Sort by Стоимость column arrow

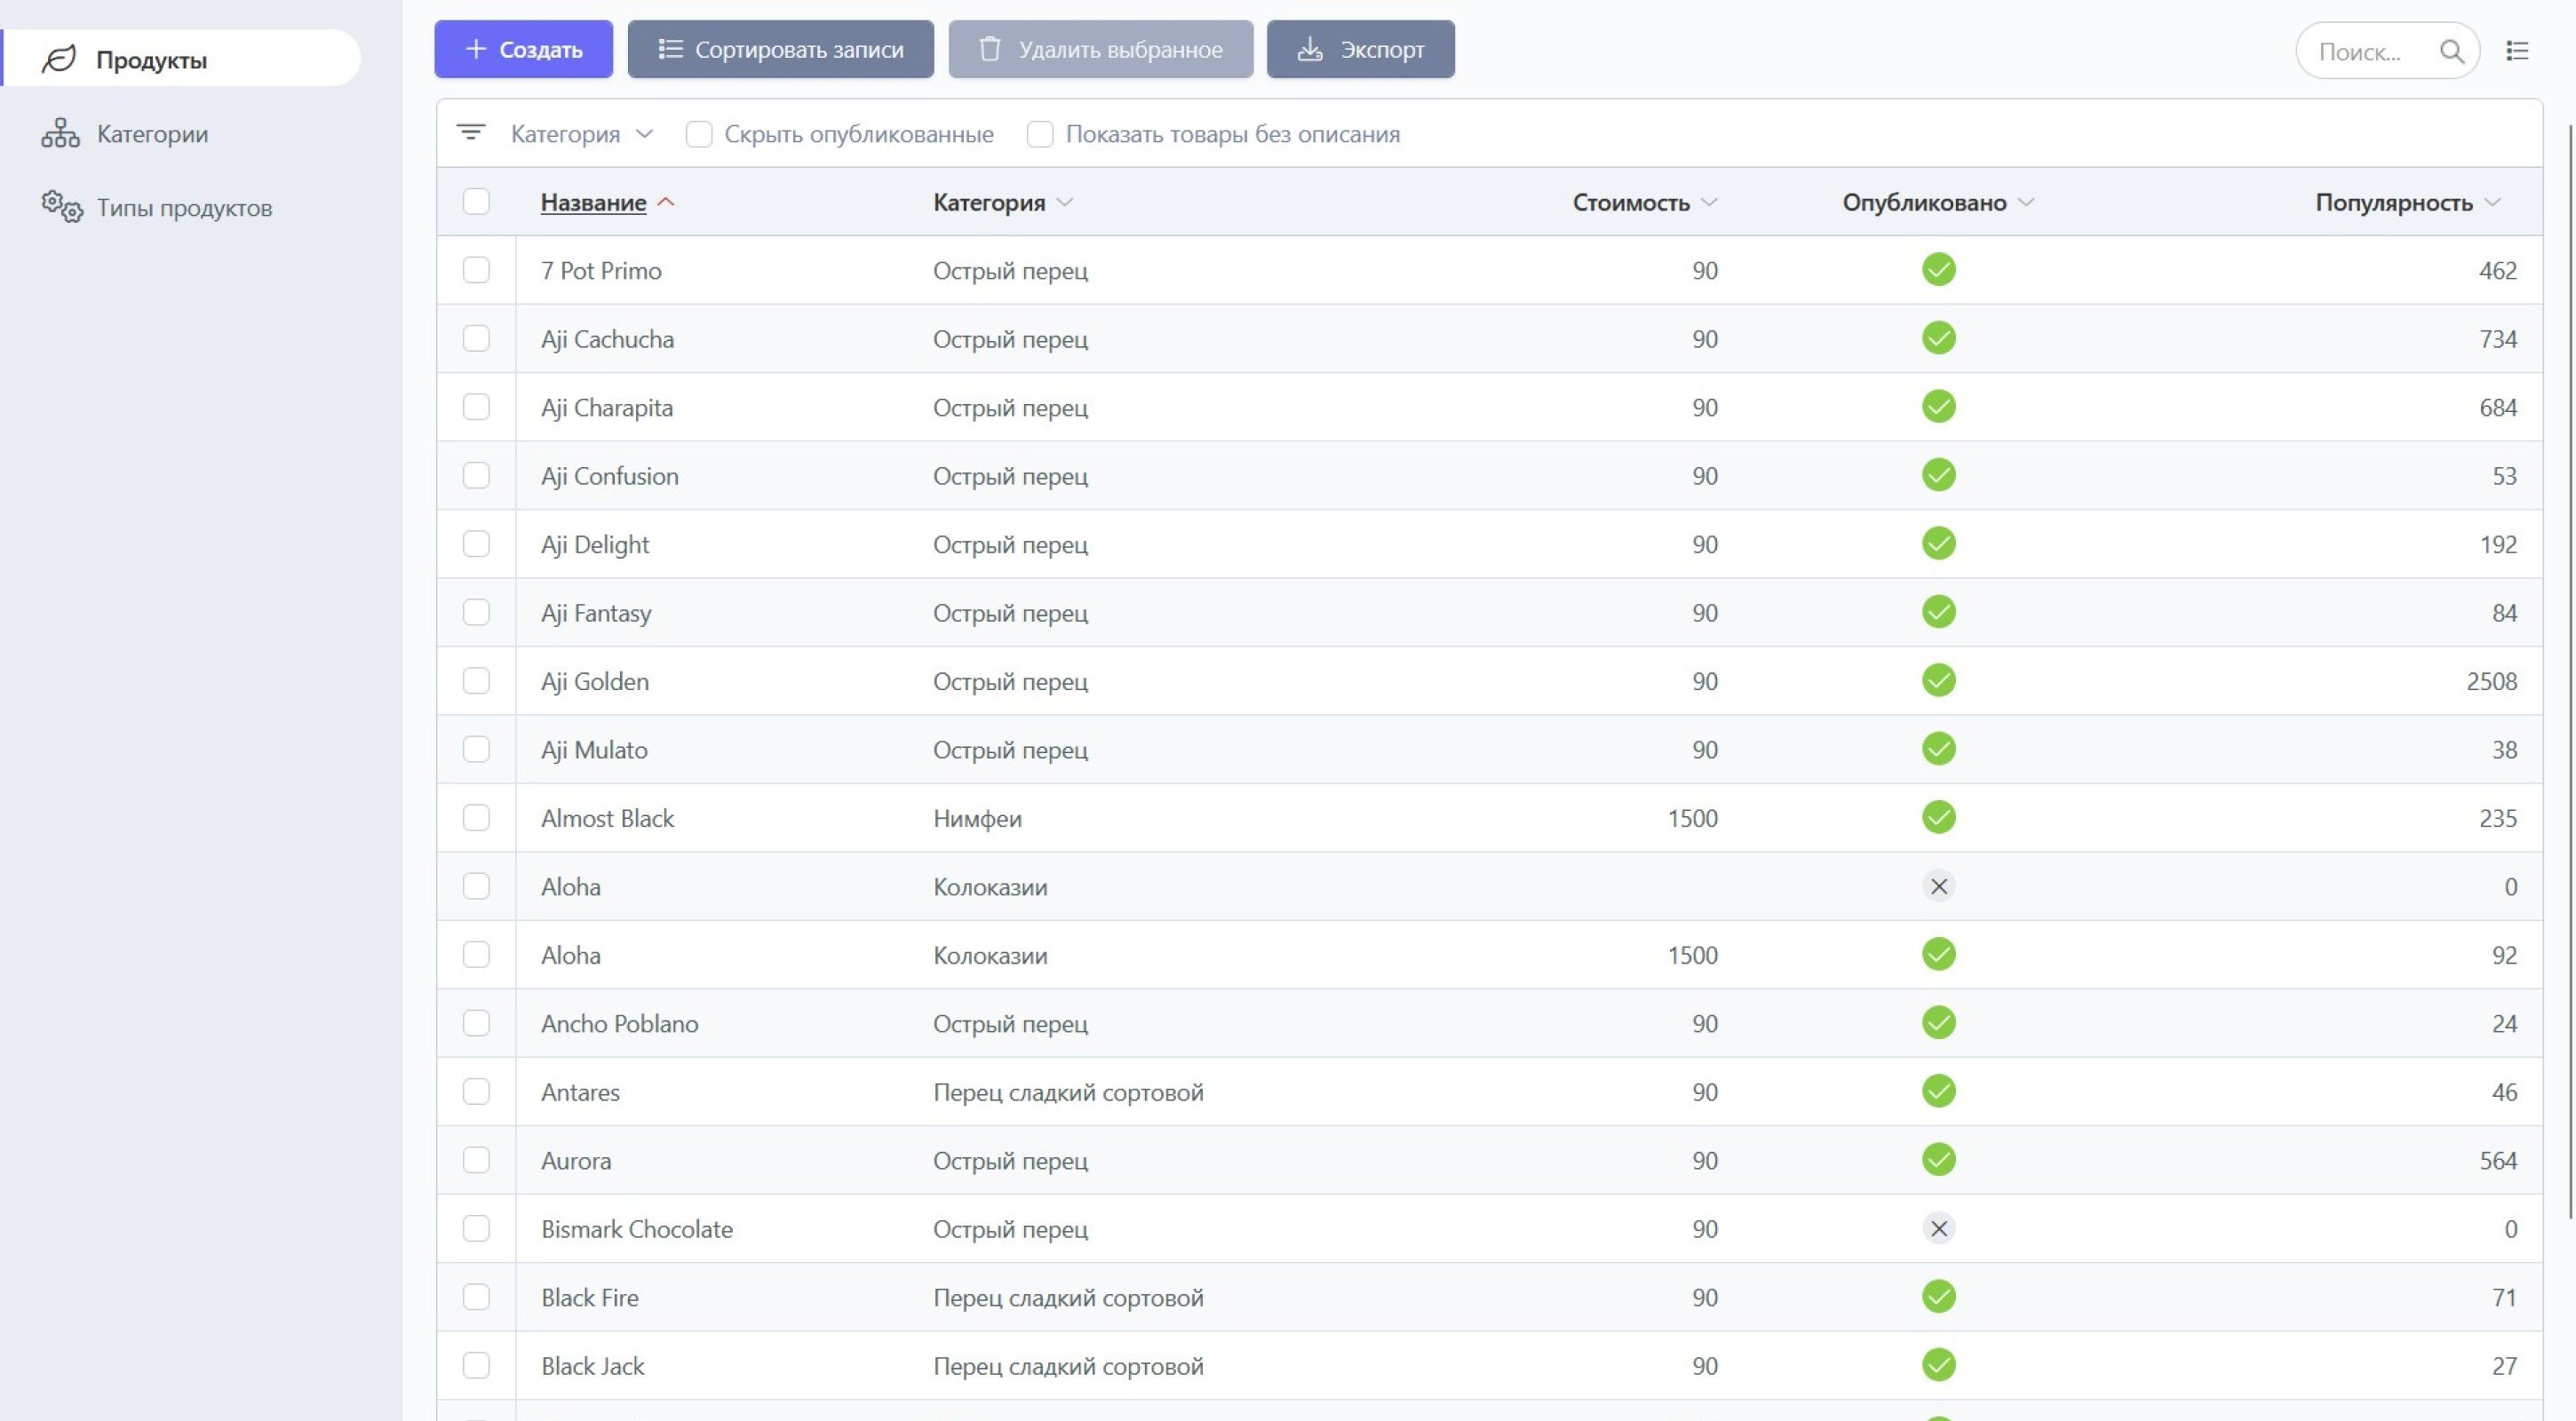tap(1709, 202)
